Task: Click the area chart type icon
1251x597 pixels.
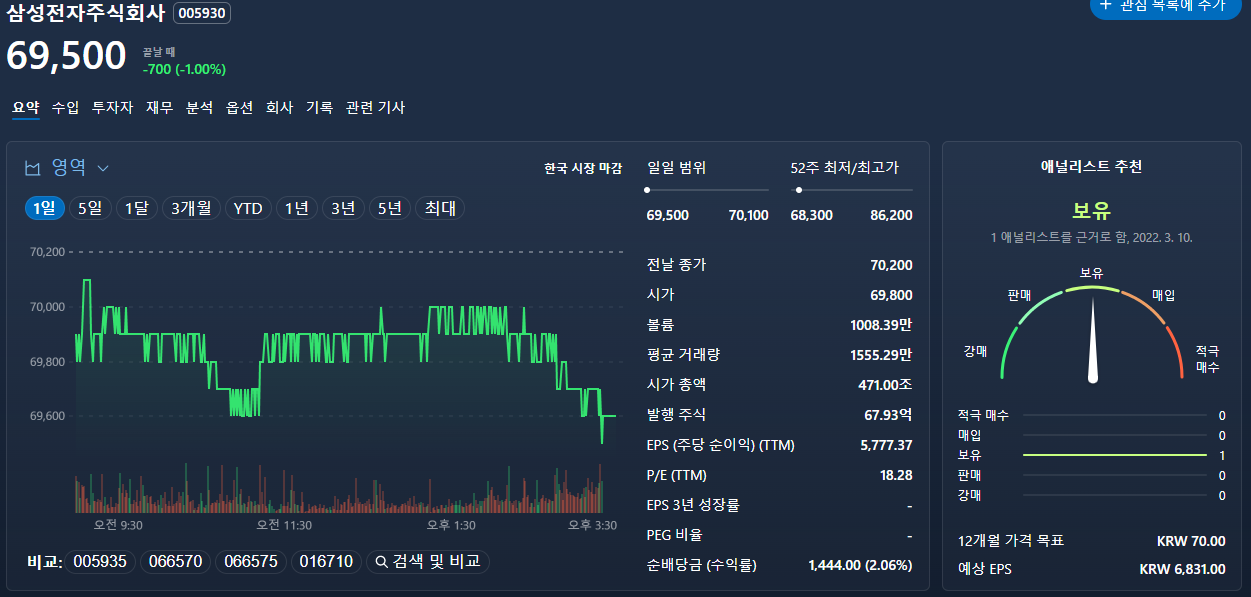Action: [x=33, y=168]
